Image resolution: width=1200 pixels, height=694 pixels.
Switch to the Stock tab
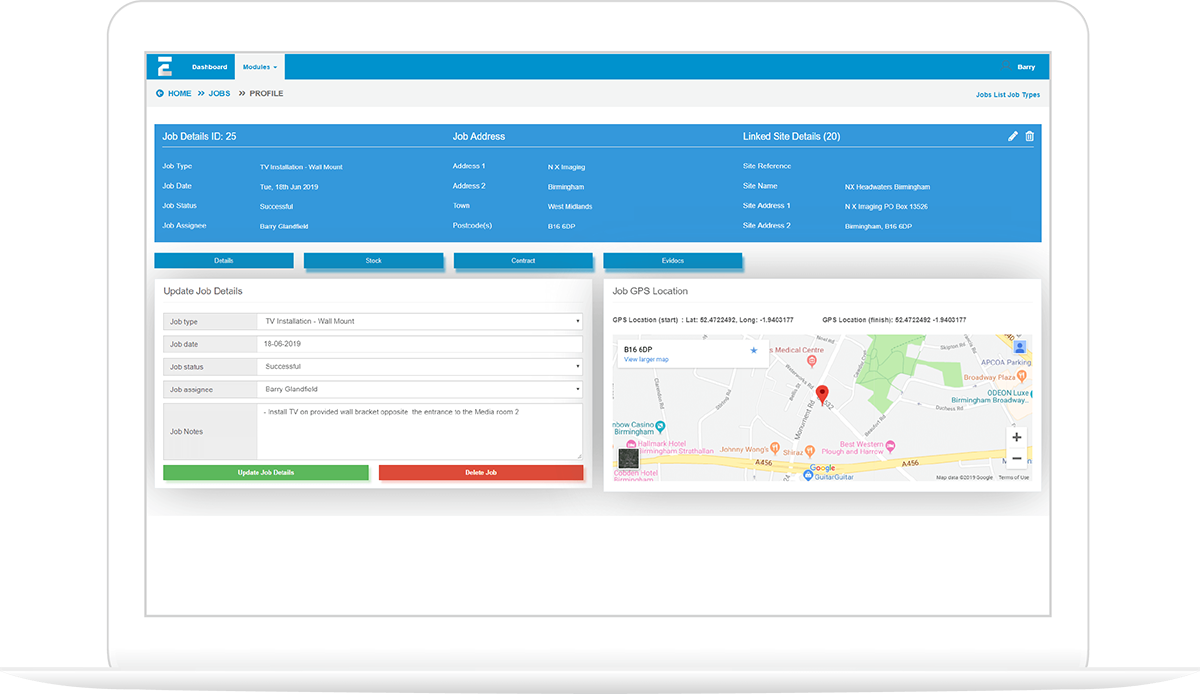pyautogui.click(x=373, y=260)
